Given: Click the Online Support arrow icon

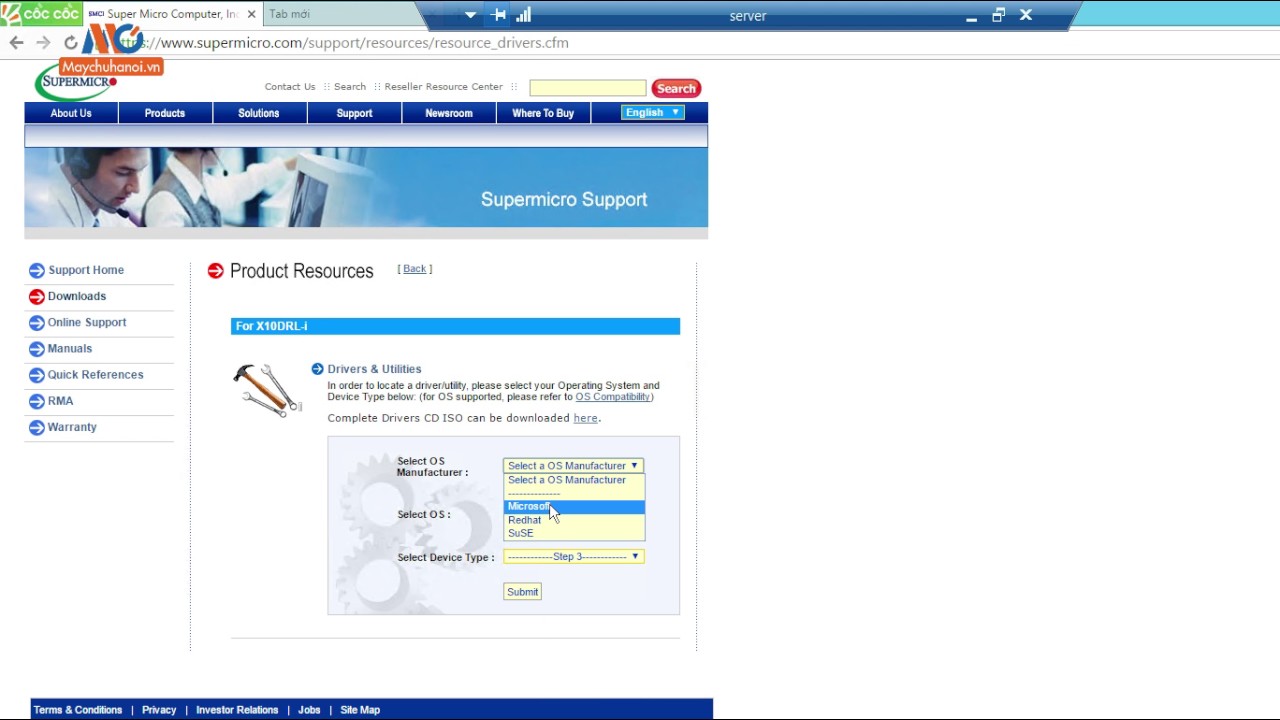Looking at the screenshot, I should [x=37, y=322].
